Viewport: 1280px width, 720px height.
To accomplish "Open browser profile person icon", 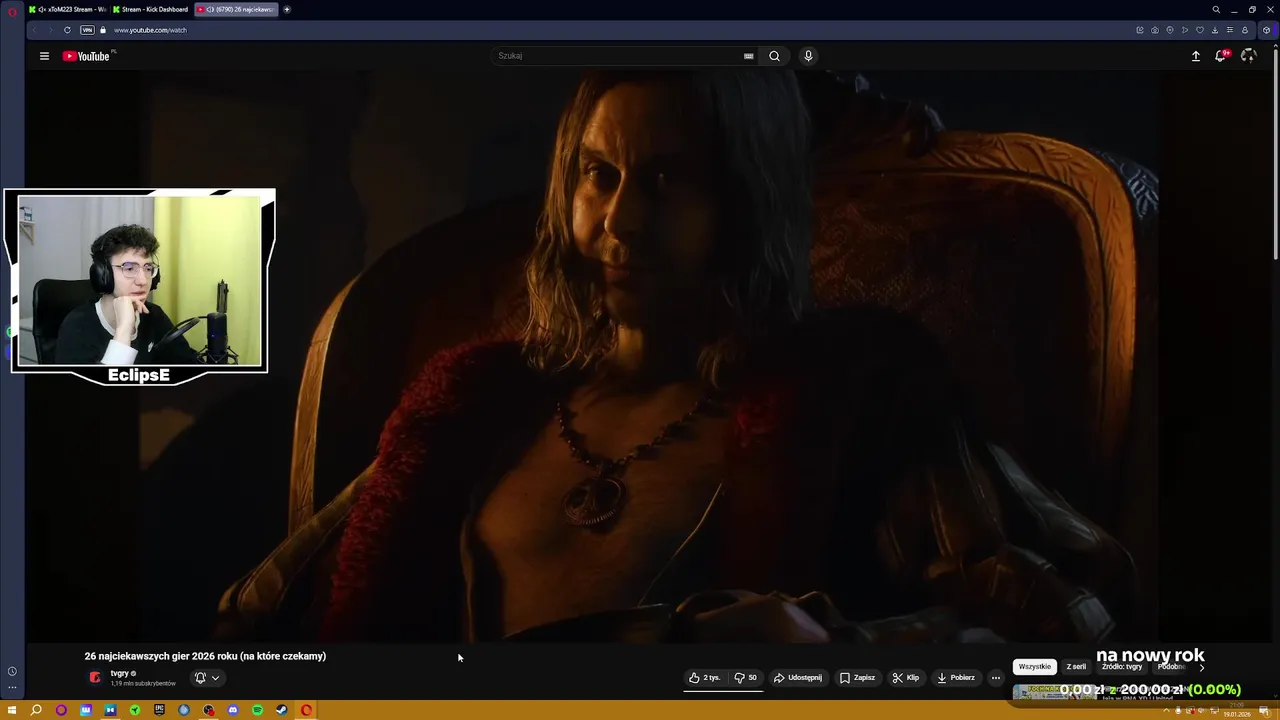I will [1245, 30].
